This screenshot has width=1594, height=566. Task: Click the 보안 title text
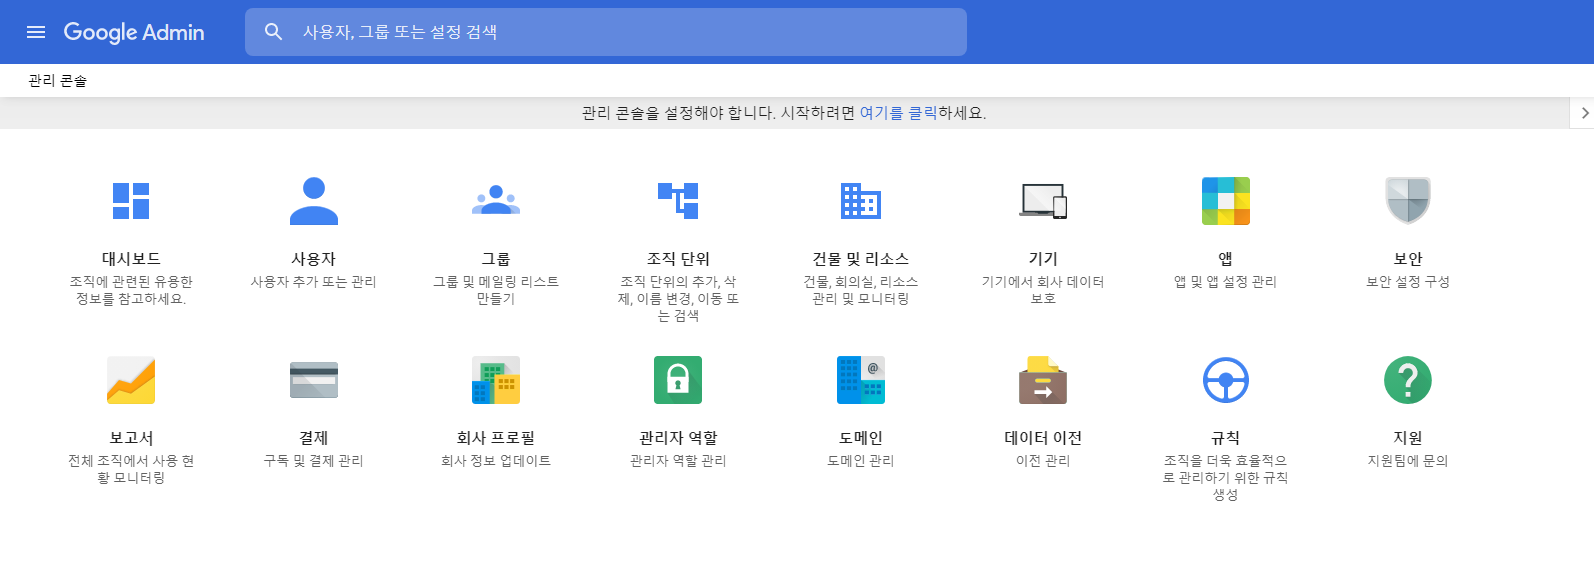click(1408, 259)
